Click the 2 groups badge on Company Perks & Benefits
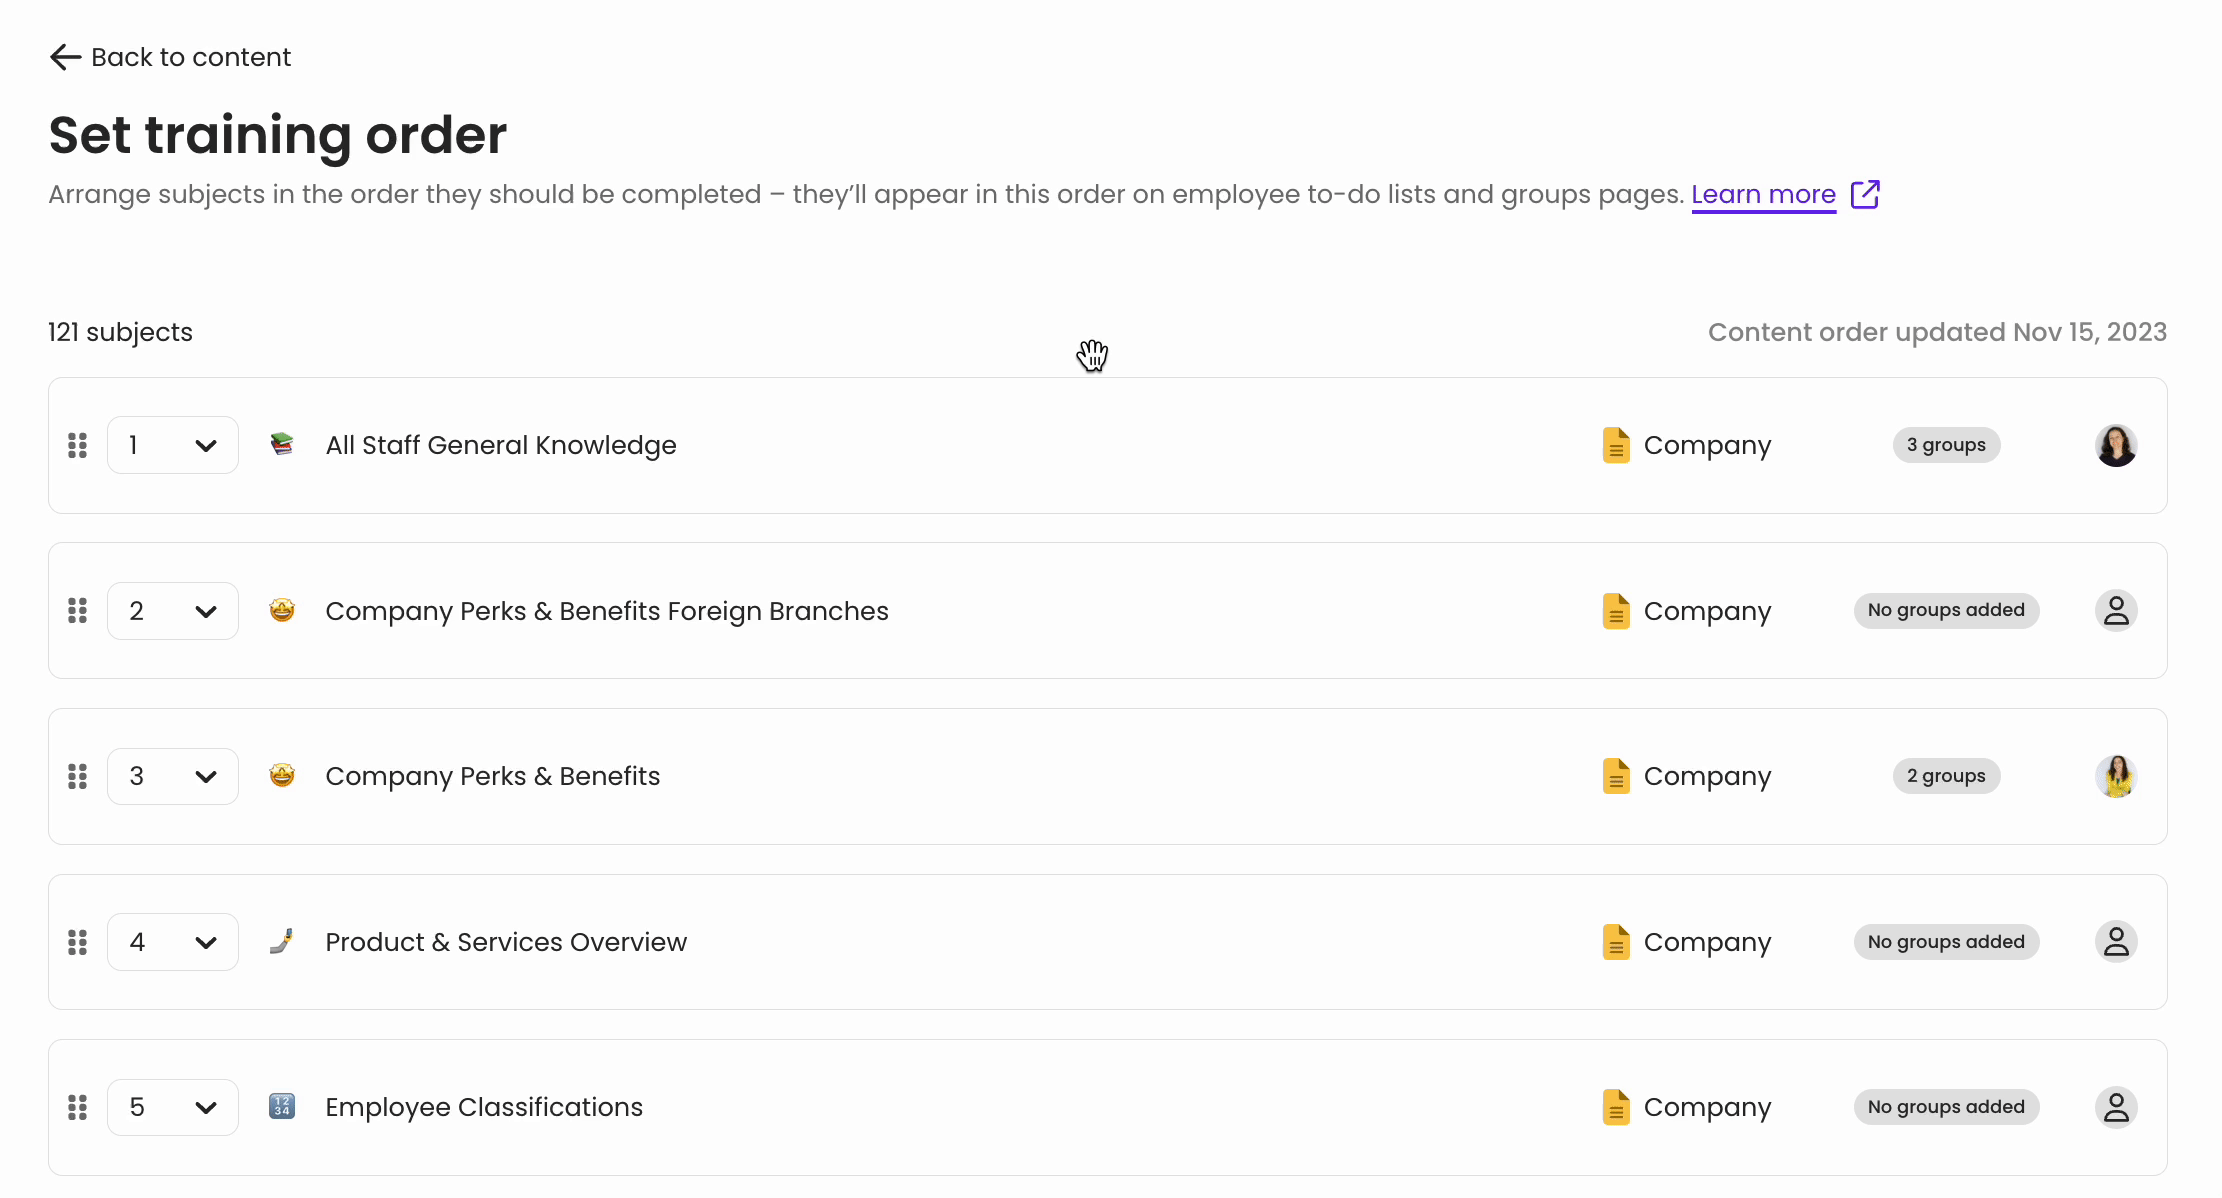The height and width of the screenshot is (1198, 2222). coord(1946,776)
